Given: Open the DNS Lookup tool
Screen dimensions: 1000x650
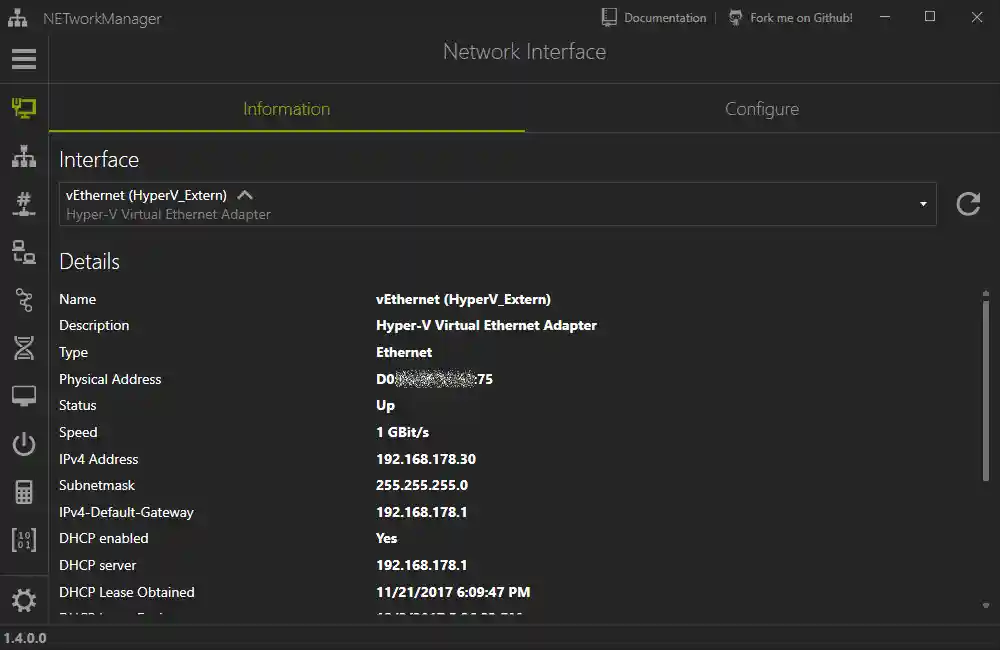Looking at the screenshot, I should pyautogui.click(x=23, y=347).
